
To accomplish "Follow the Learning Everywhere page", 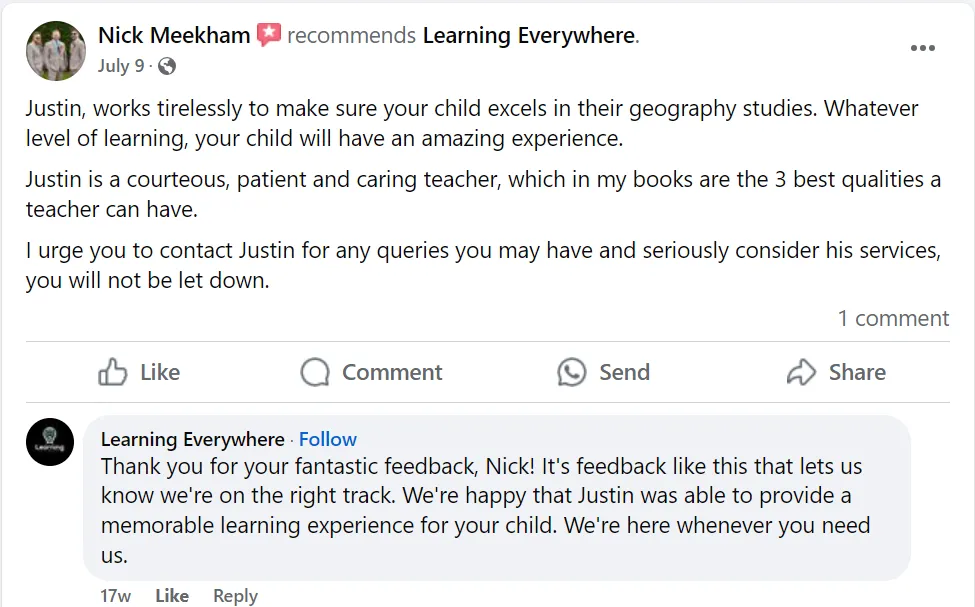I will [328, 439].
